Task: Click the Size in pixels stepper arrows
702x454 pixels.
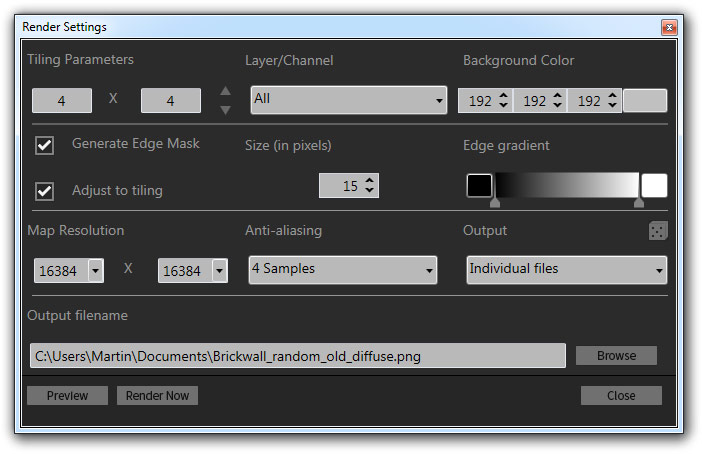Action: pyautogui.click(x=370, y=186)
